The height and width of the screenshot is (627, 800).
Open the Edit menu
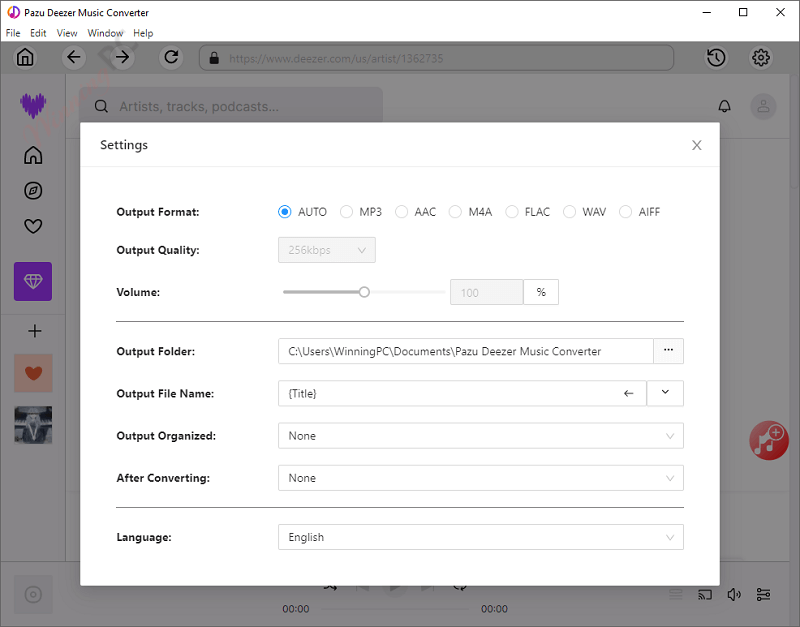(38, 33)
